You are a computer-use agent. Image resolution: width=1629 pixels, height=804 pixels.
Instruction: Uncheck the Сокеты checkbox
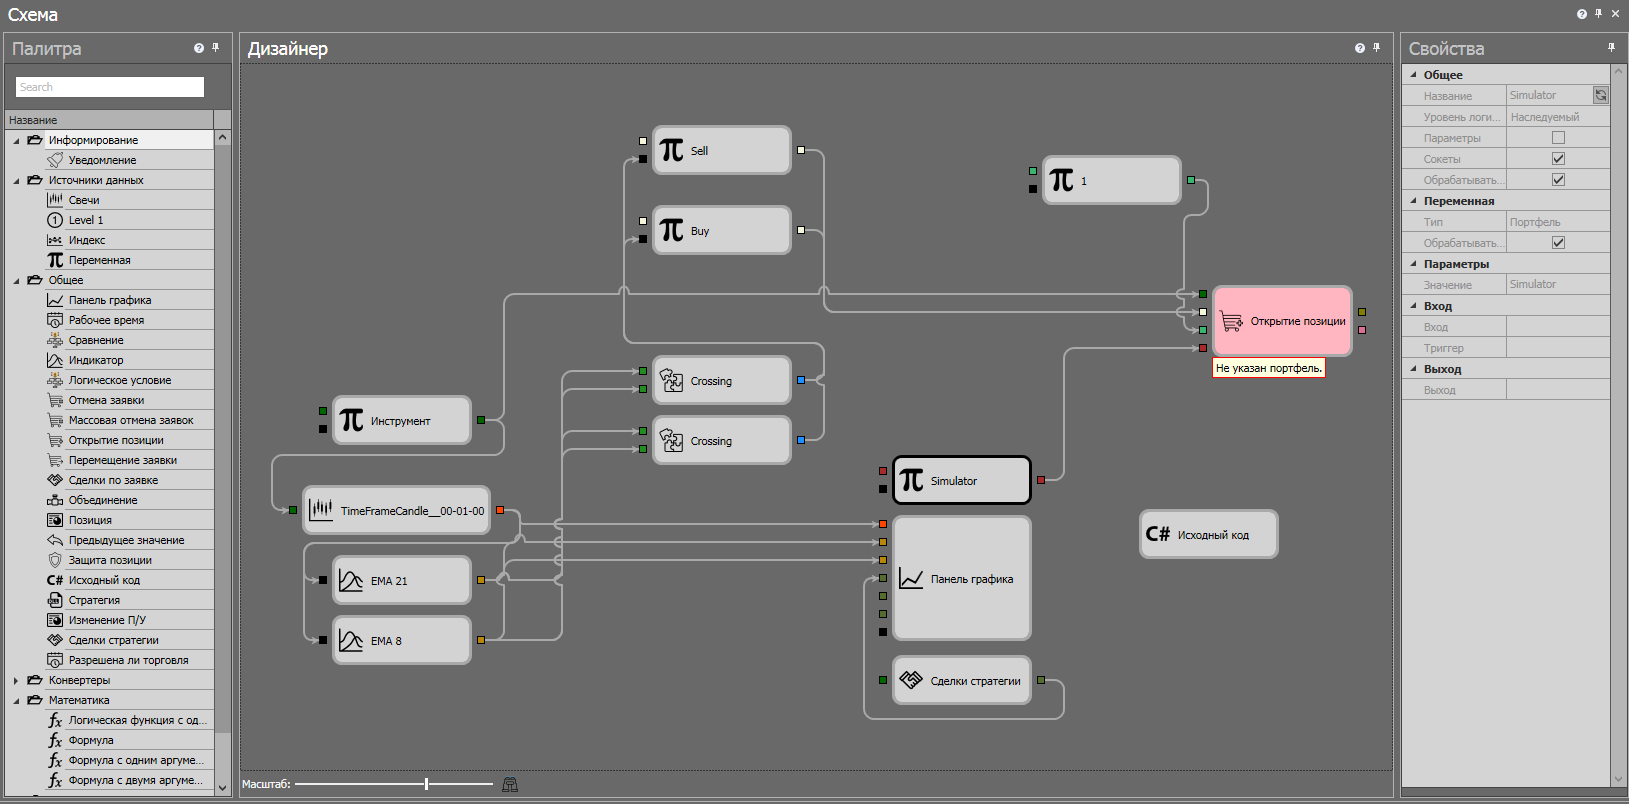click(x=1558, y=159)
